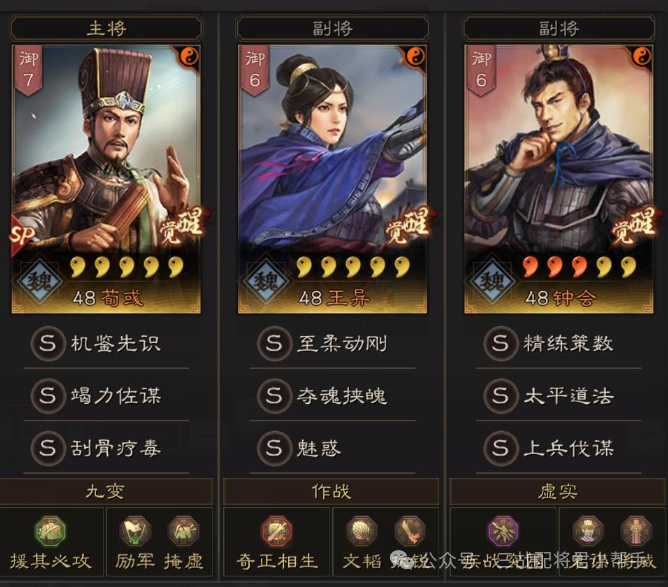
Task: Click the purple tactic icon under 虚实
Action: [503, 531]
